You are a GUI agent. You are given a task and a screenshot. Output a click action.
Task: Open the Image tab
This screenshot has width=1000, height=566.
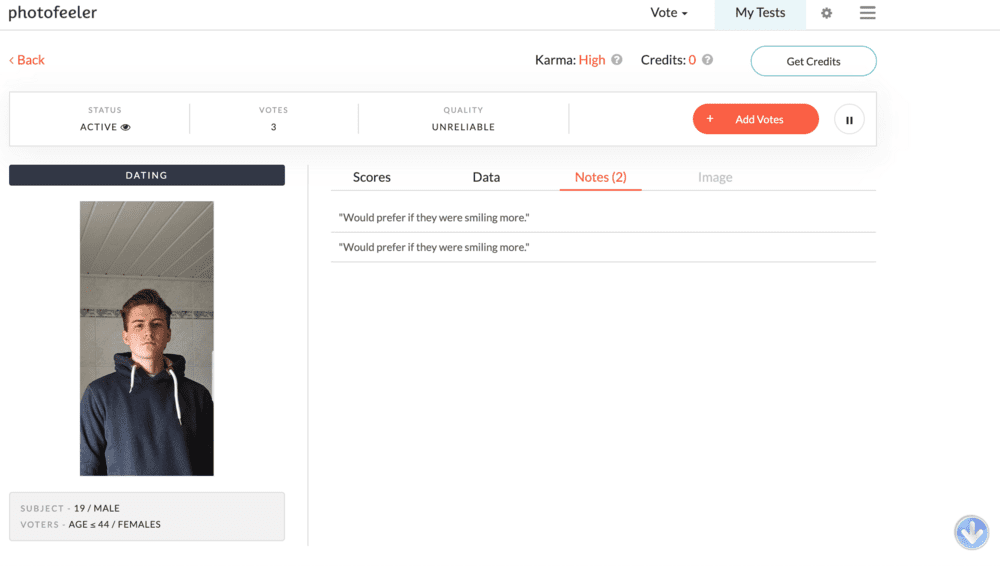coord(715,177)
